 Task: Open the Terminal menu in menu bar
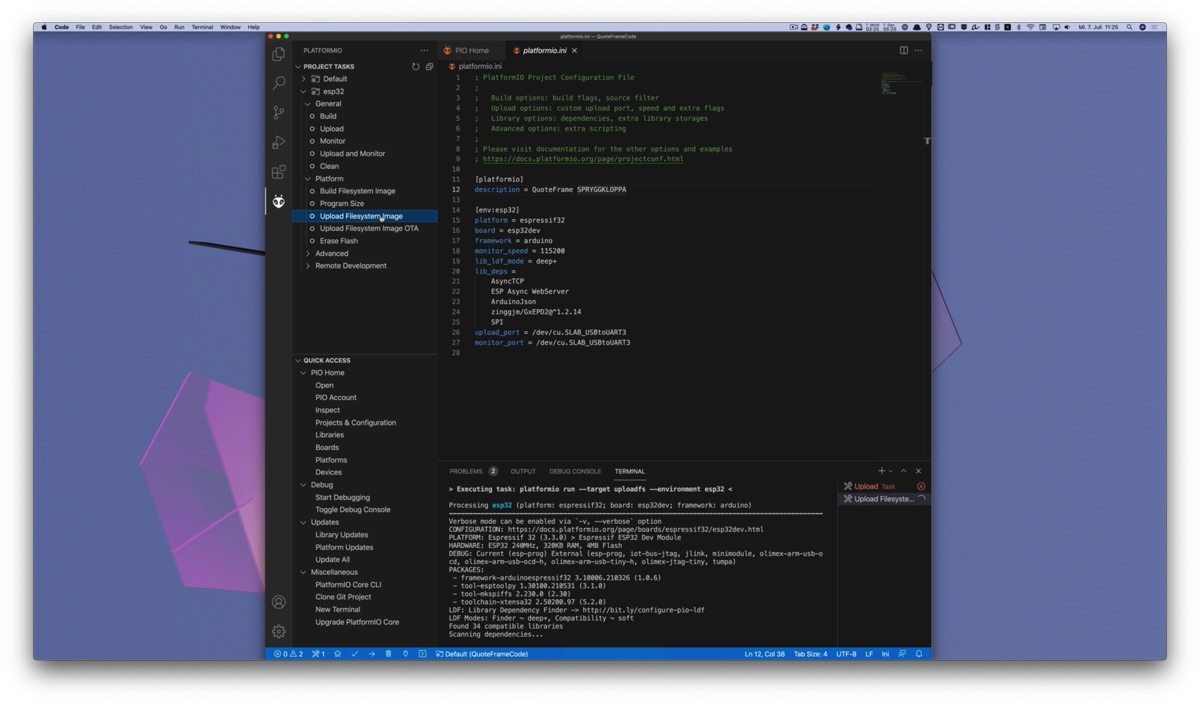coord(202,27)
